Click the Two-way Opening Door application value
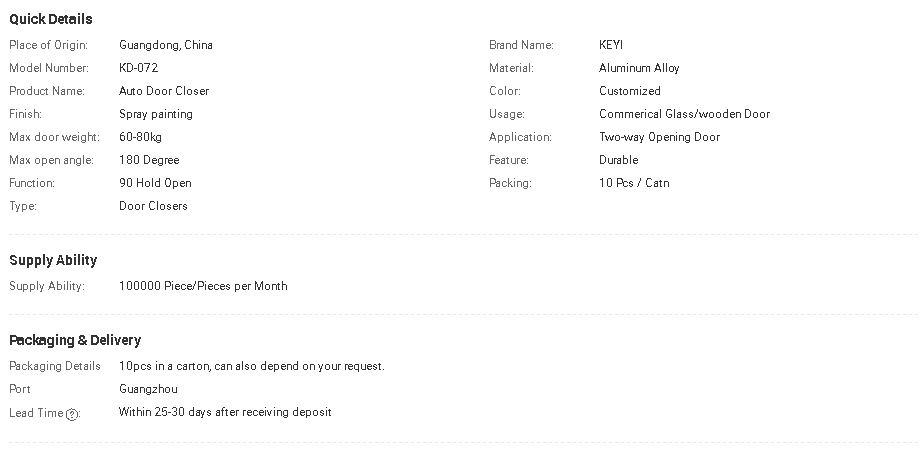The image size is (920, 449). (659, 137)
